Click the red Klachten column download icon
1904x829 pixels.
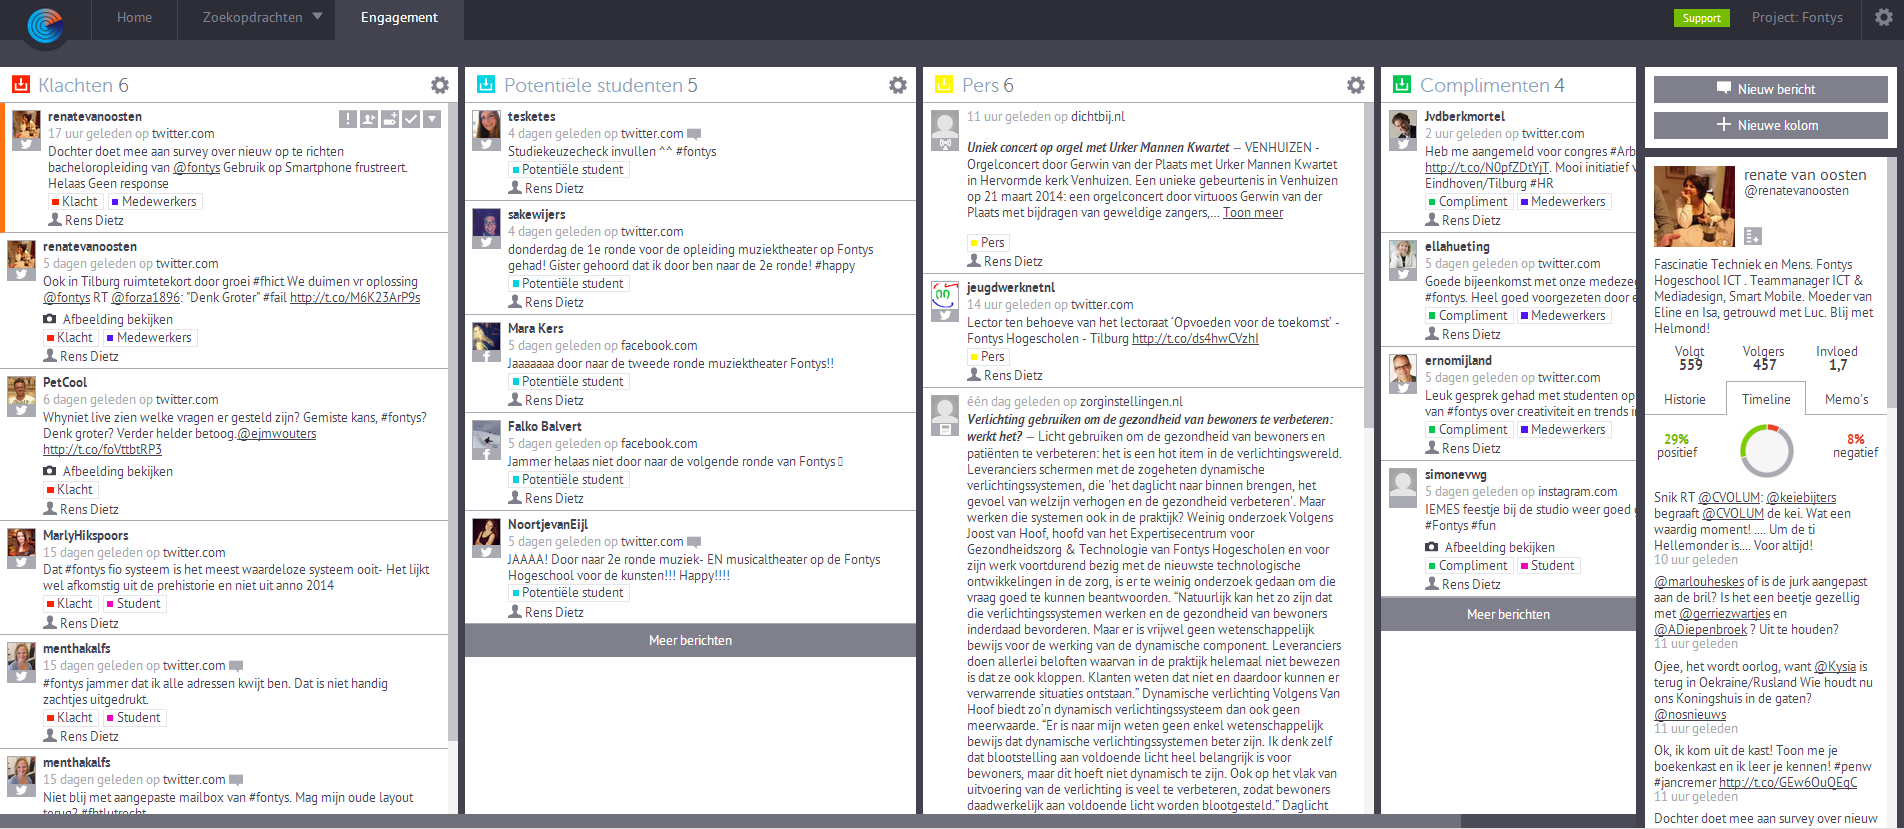[20, 84]
